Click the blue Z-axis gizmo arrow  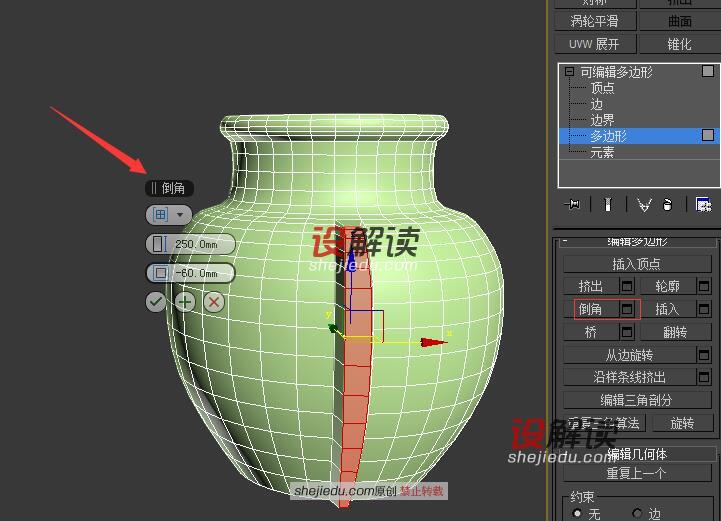pos(350,261)
